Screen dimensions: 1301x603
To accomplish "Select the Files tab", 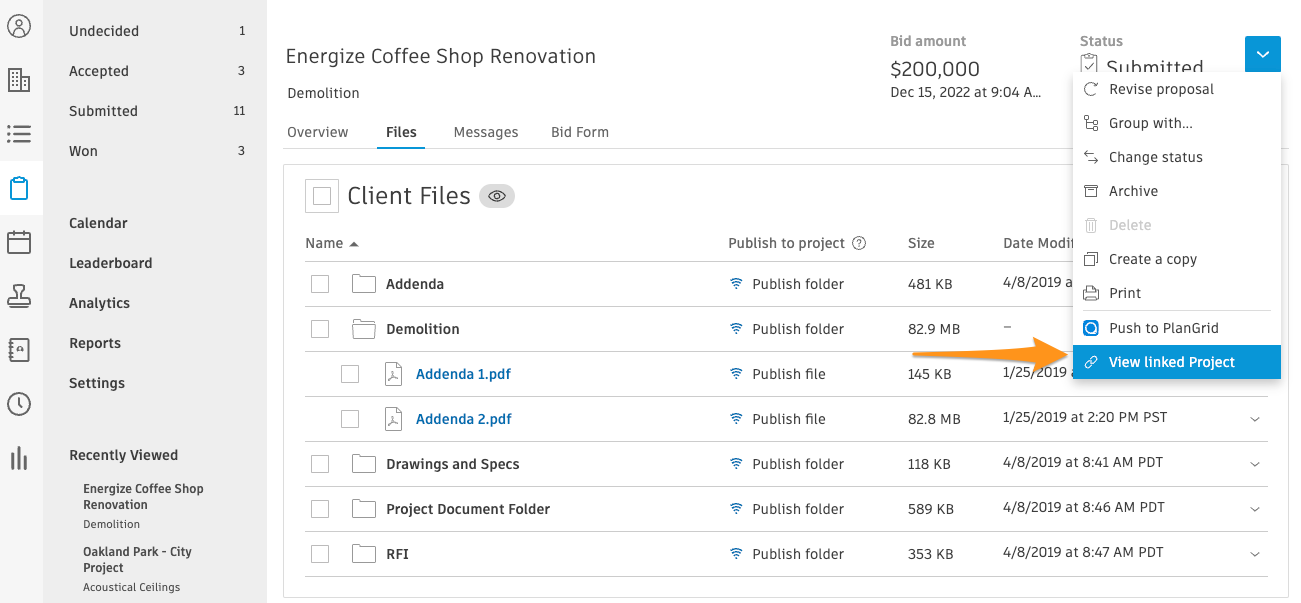I will [401, 132].
